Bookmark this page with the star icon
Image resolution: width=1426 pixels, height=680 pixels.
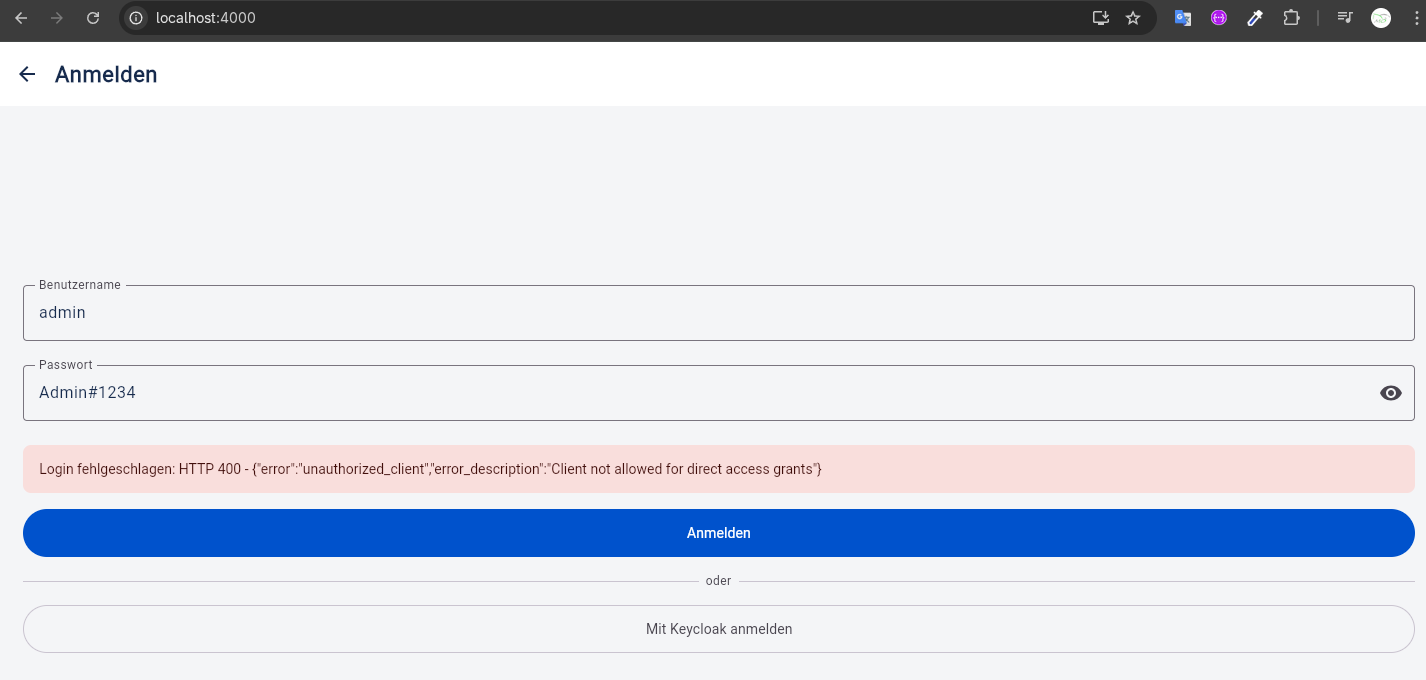tap(1133, 18)
